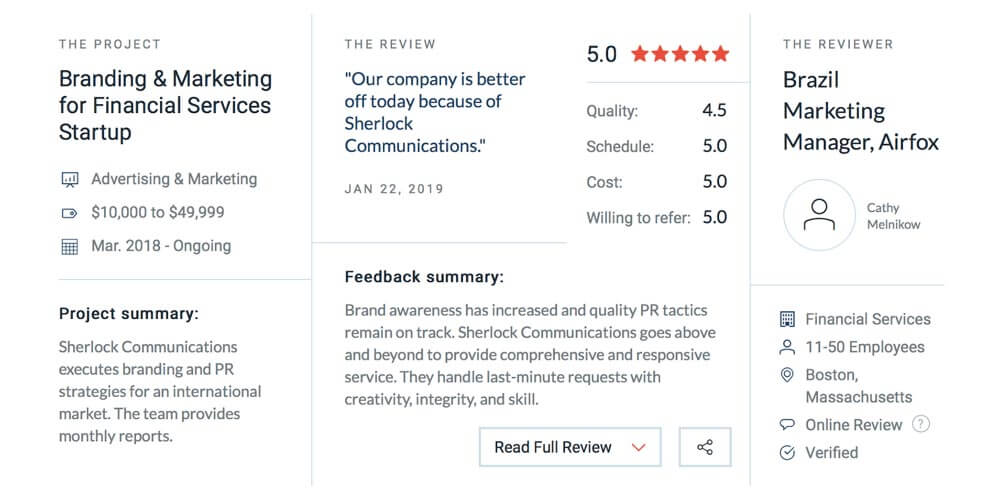
Task: Click the Online Review speech bubble icon
Action: pyautogui.click(x=787, y=425)
